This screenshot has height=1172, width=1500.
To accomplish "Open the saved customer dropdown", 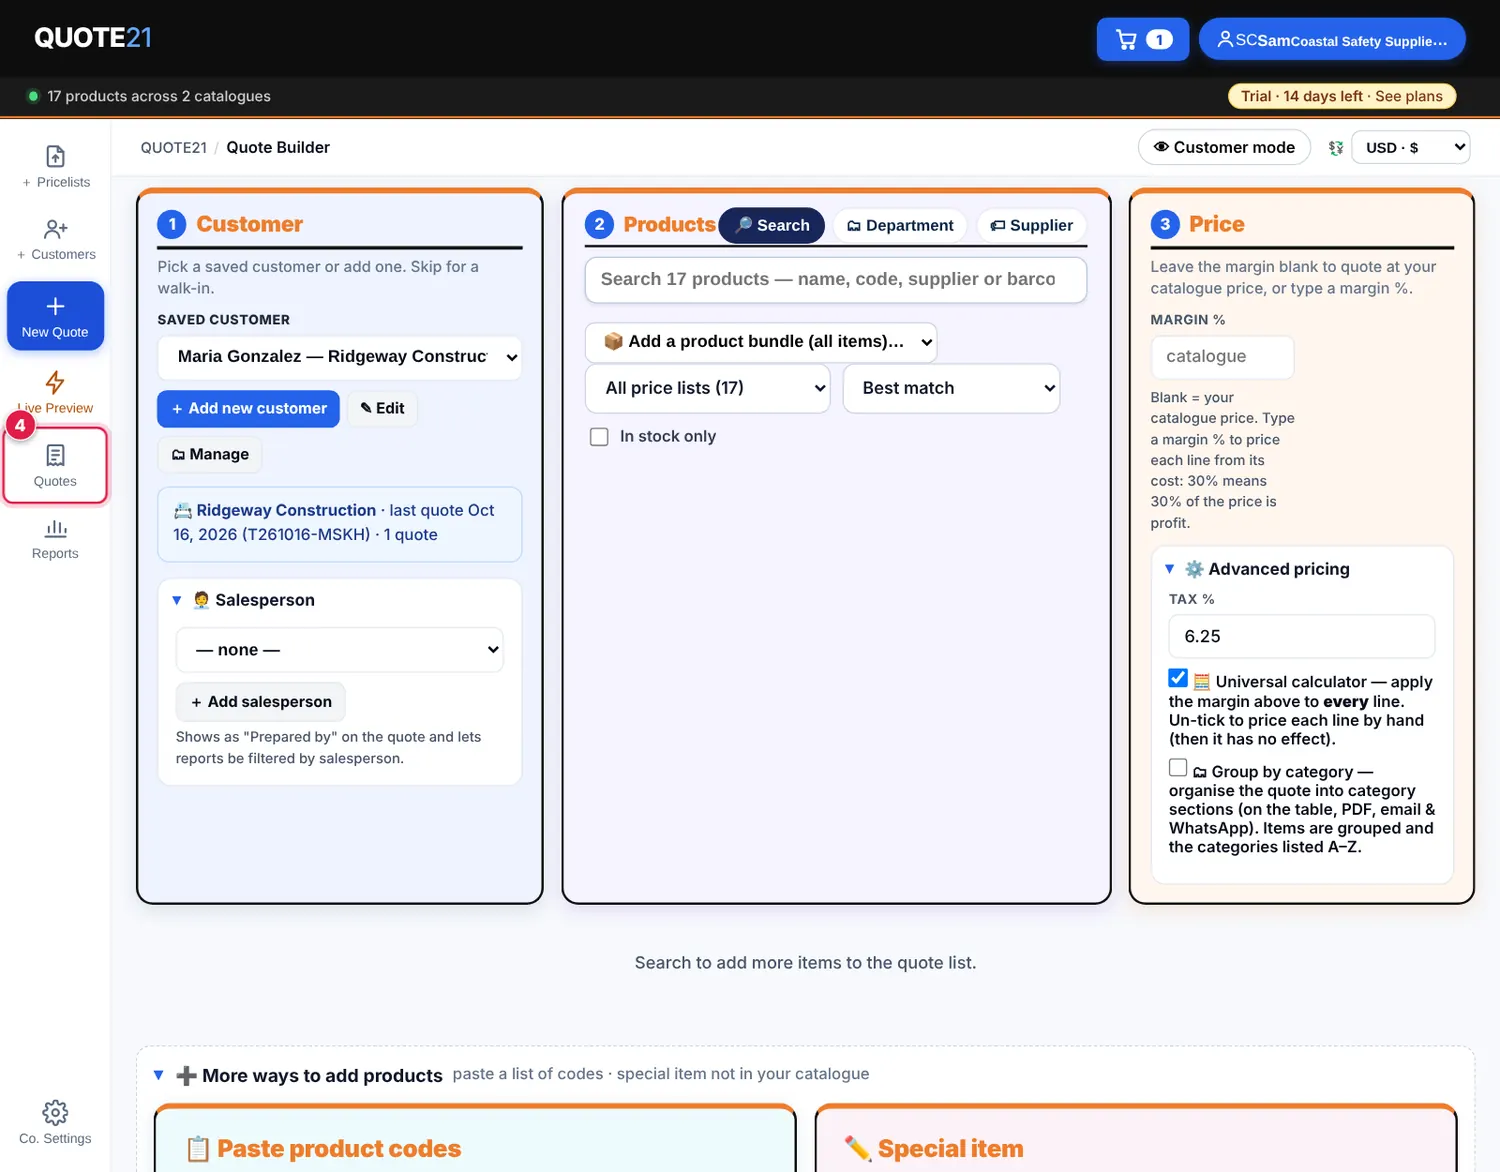I will coord(340,357).
